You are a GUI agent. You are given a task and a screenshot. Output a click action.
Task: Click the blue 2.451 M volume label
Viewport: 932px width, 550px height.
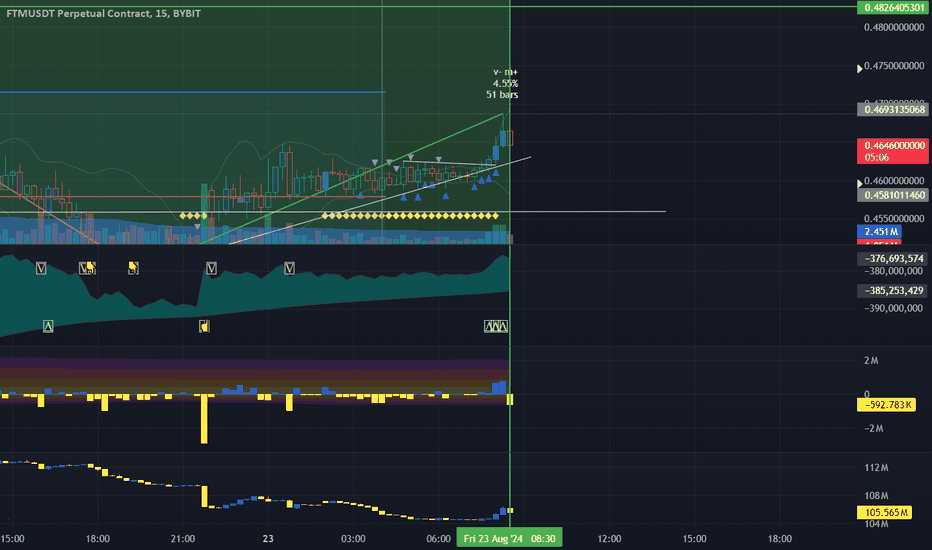(880, 232)
